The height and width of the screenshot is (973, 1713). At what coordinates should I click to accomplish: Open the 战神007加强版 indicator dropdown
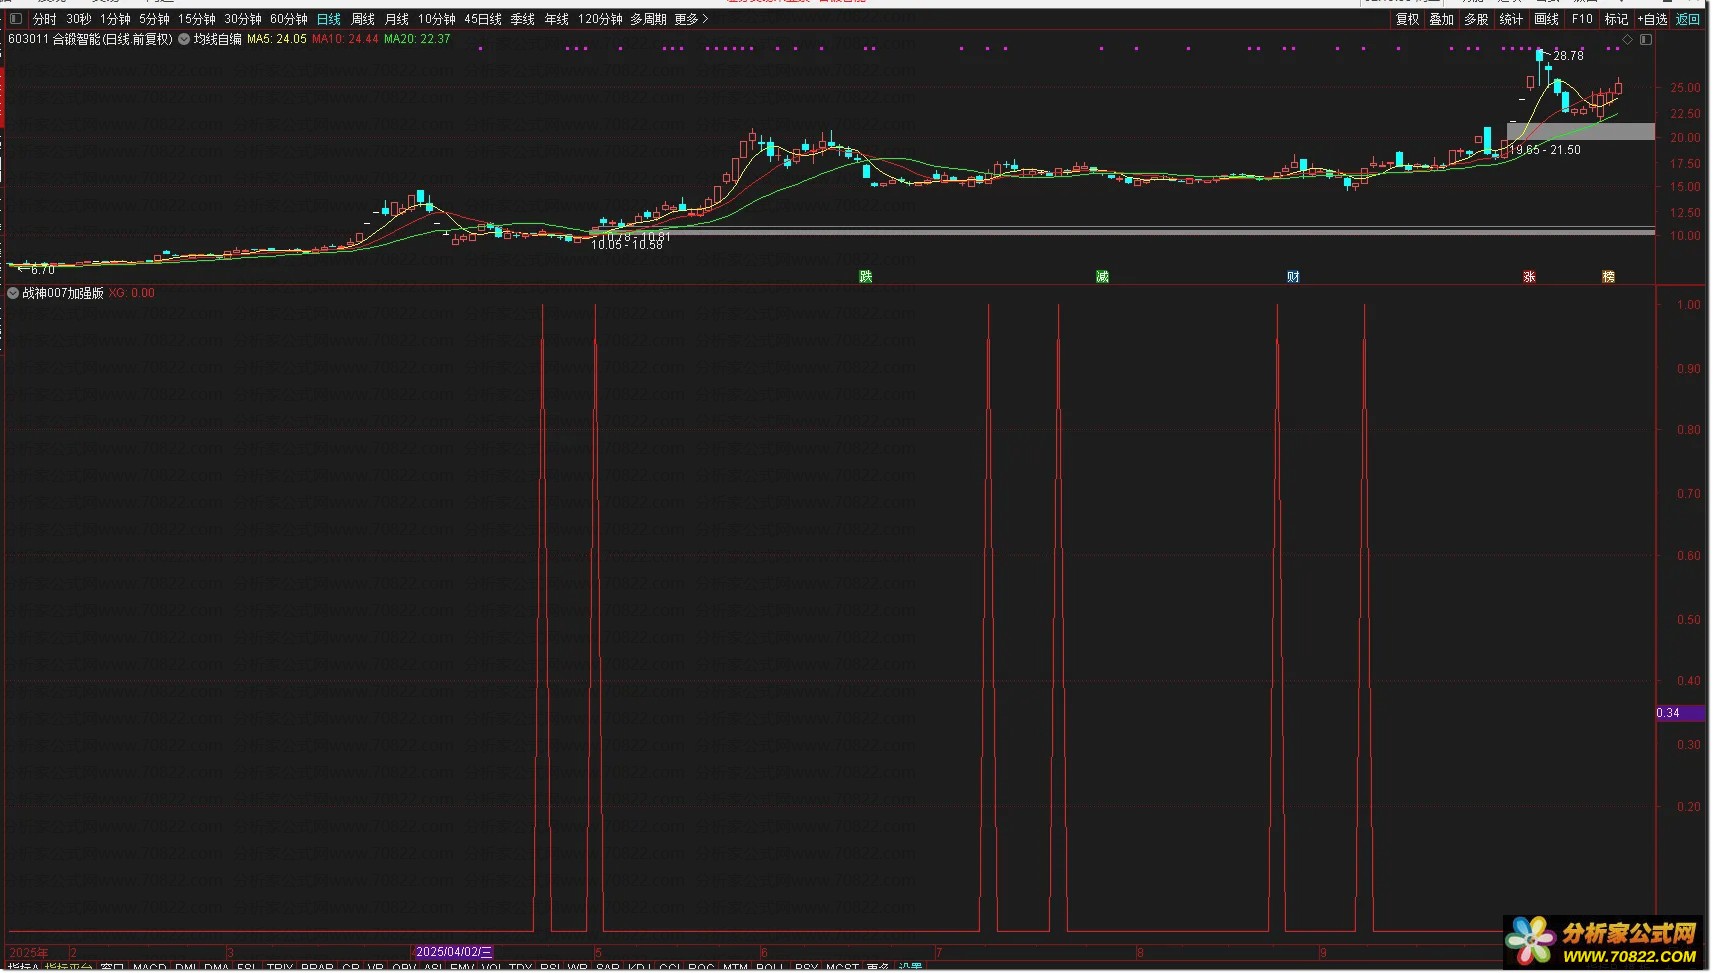(x=13, y=293)
